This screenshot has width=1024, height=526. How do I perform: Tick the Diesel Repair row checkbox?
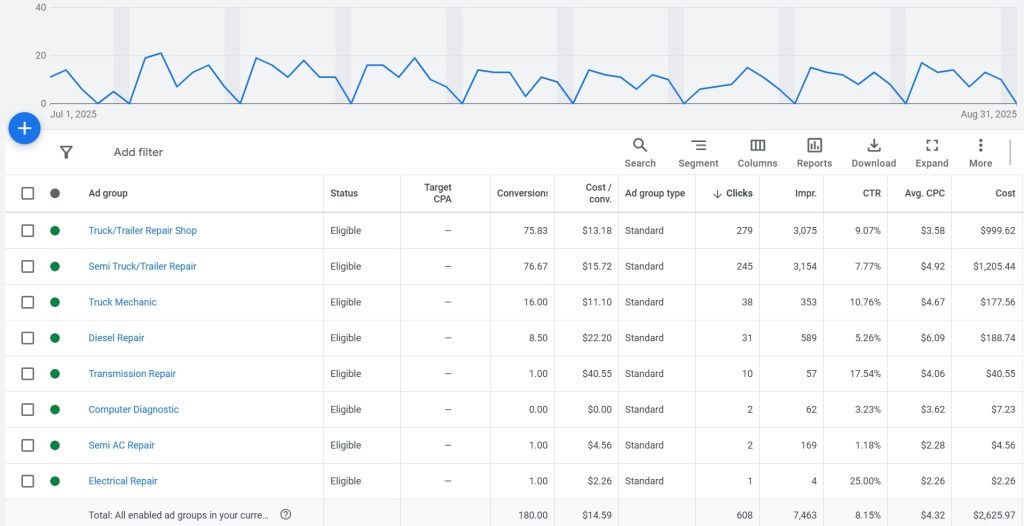click(x=28, y=338)
